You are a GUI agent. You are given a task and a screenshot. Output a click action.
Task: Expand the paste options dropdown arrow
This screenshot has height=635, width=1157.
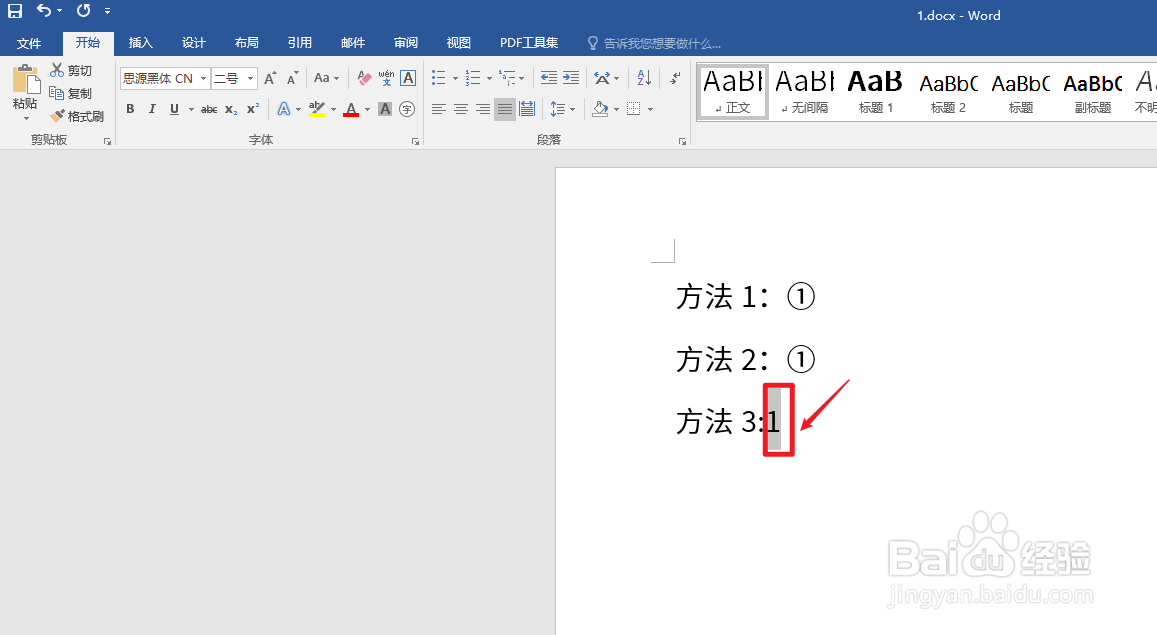[26, 119]
